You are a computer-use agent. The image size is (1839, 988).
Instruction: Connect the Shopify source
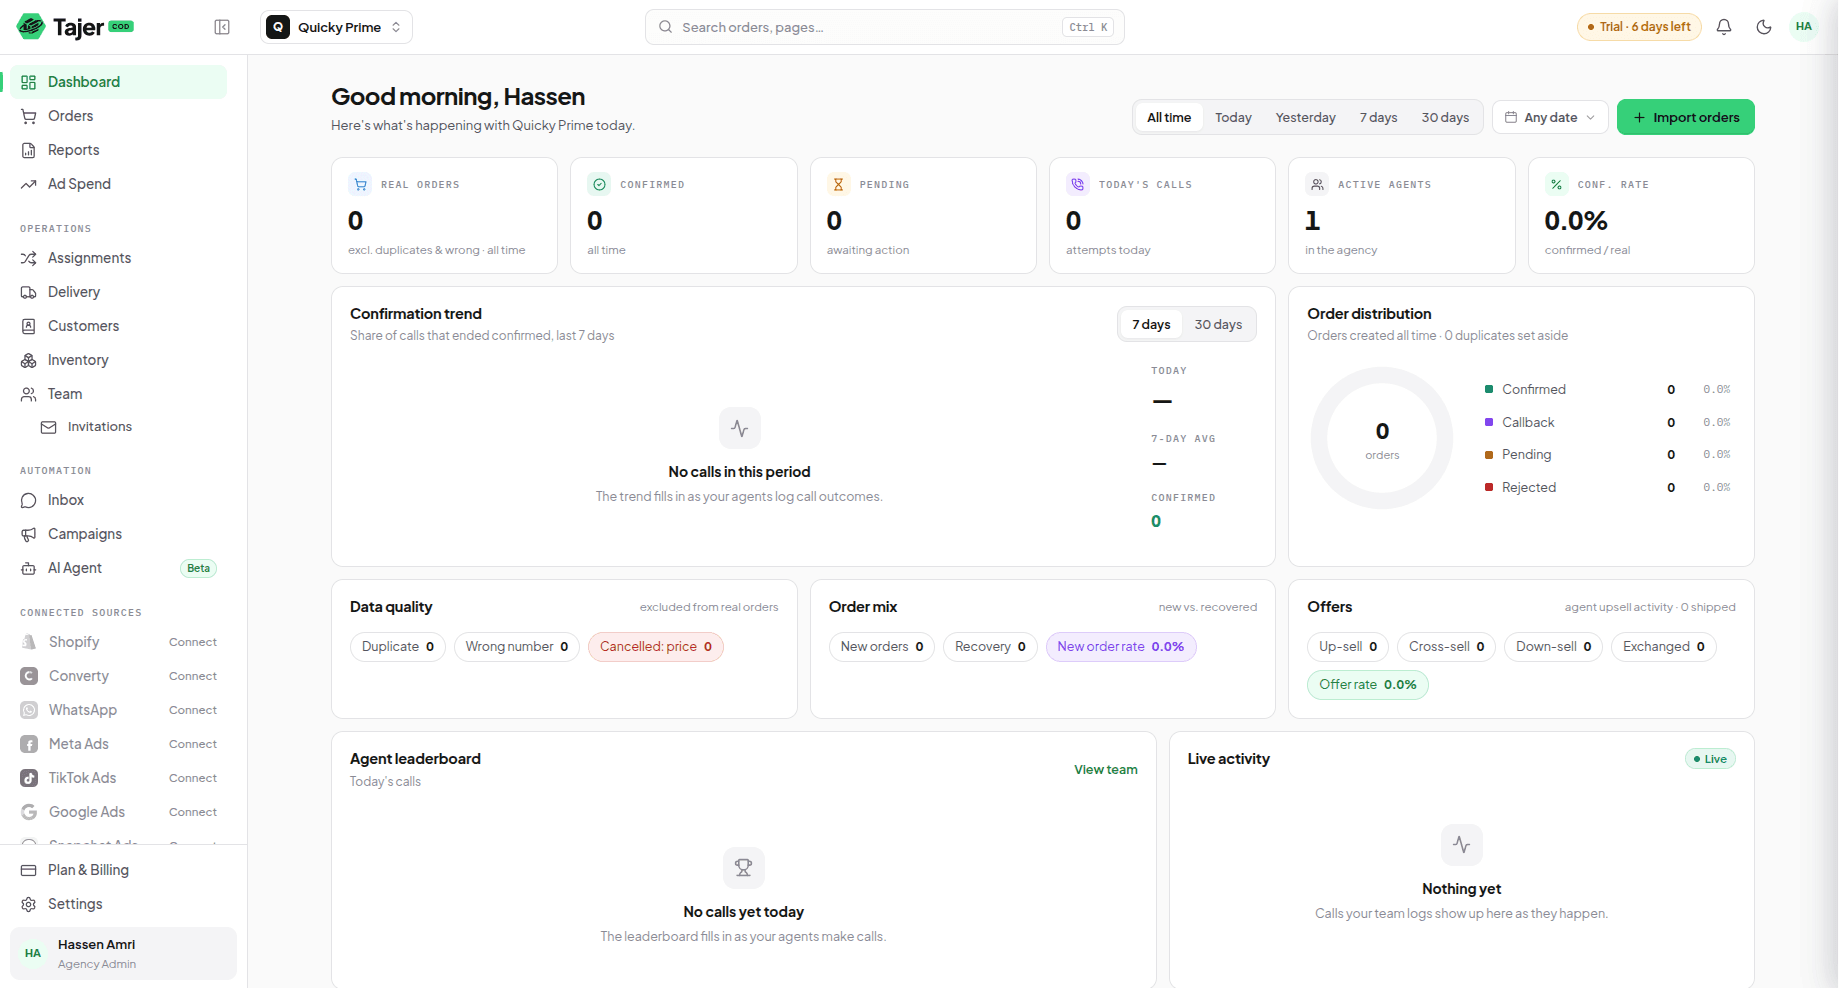point(193,642)
